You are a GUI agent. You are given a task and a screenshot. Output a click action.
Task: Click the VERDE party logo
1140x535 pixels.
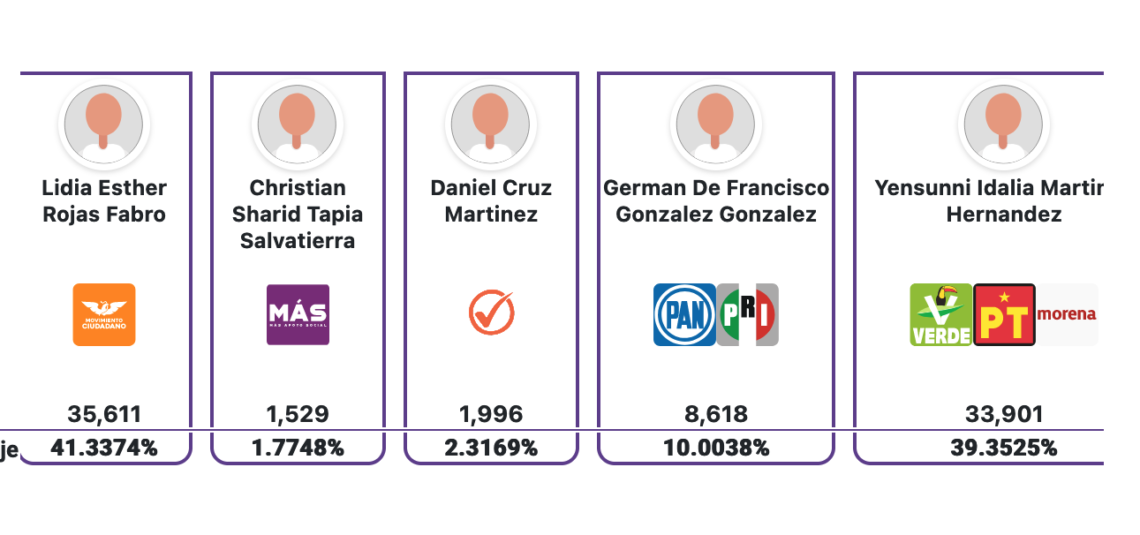coord(940,315)
